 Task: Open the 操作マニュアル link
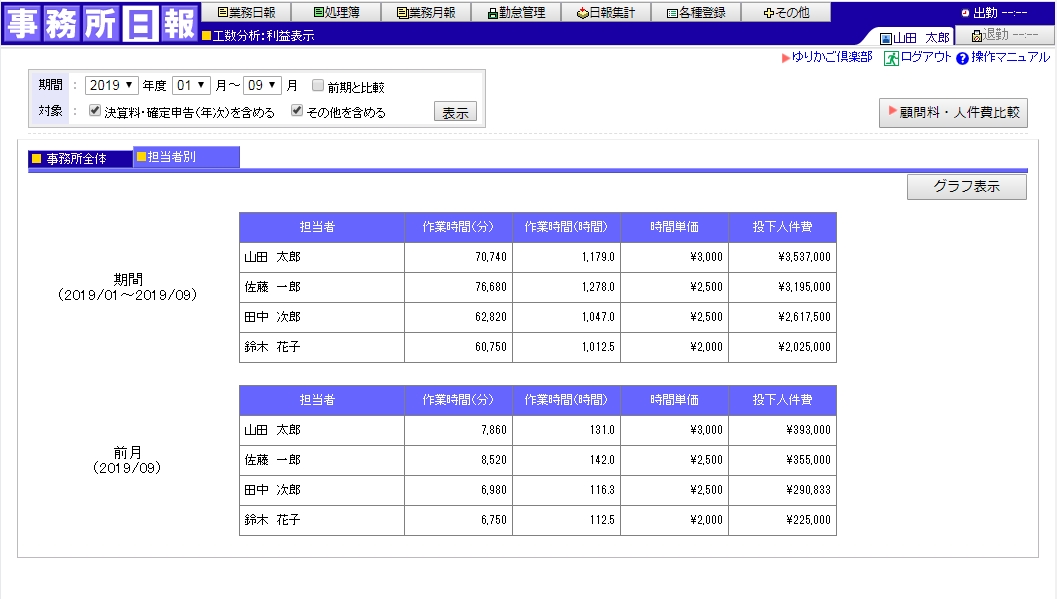tap(1010, 57)
